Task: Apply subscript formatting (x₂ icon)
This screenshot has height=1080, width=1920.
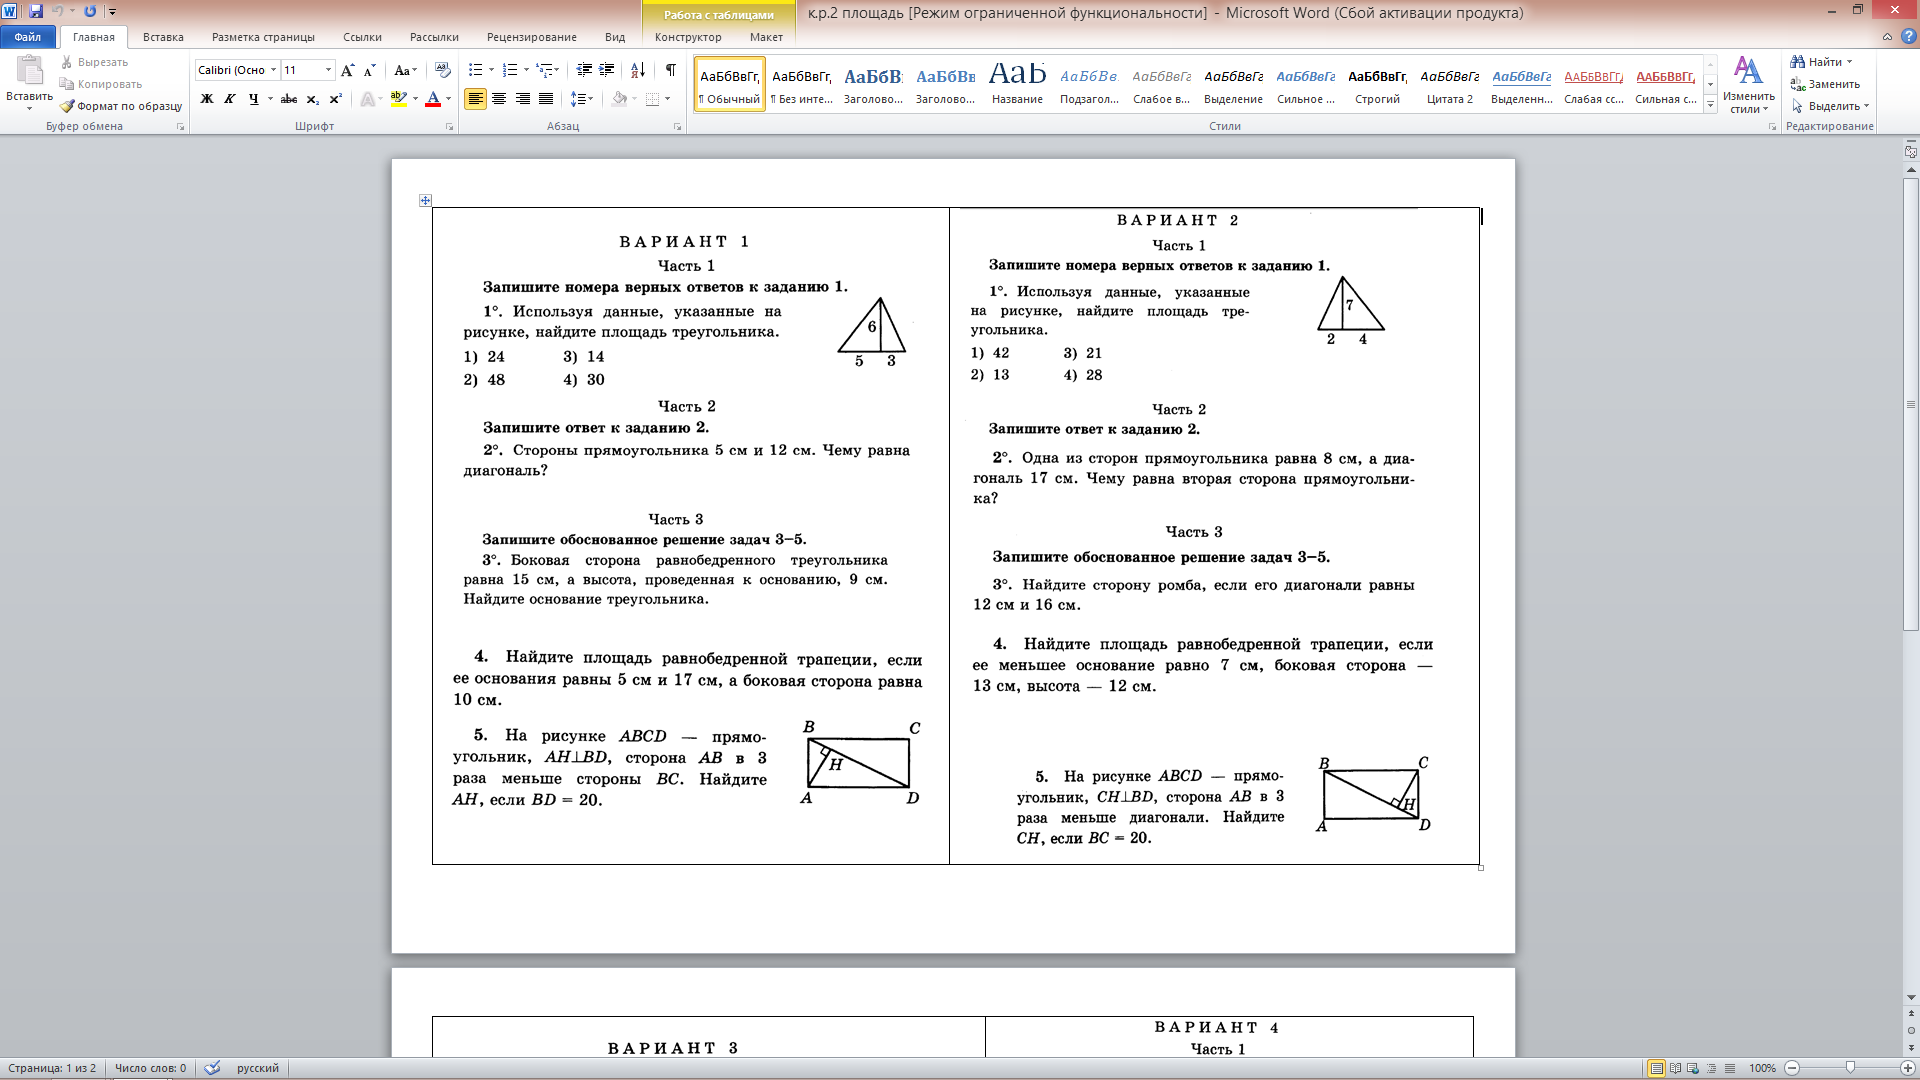Action: click(x=312, y=99)
